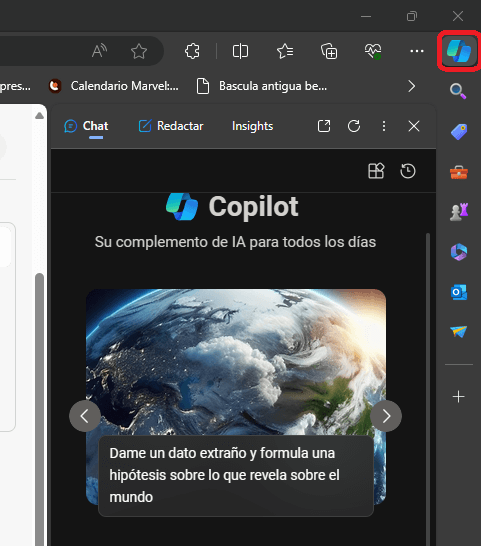Close the Copilot pane
The height and width of the screenshot is (546, 481).
coord(414,126)
